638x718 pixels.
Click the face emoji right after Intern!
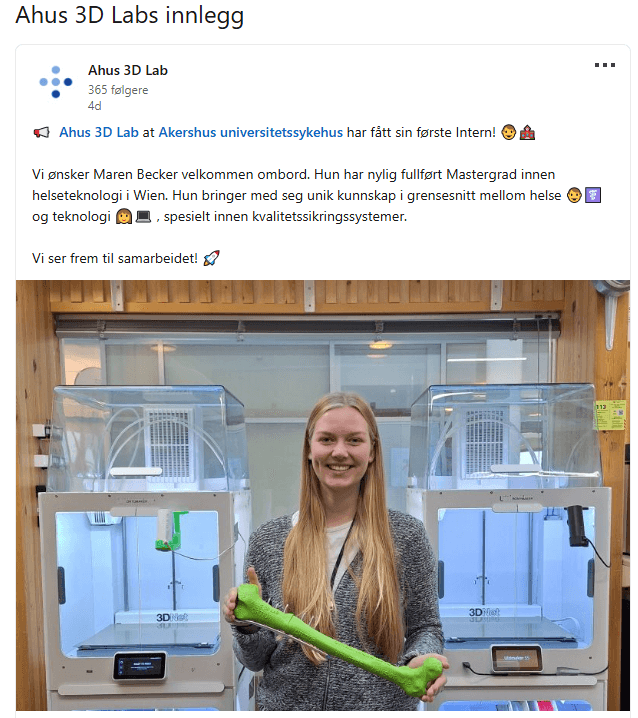508,133
